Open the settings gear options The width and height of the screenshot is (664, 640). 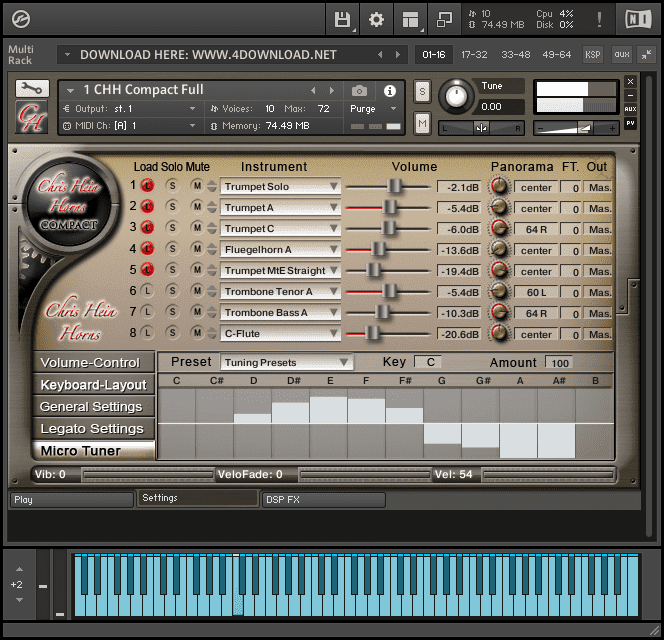point(376,19)
